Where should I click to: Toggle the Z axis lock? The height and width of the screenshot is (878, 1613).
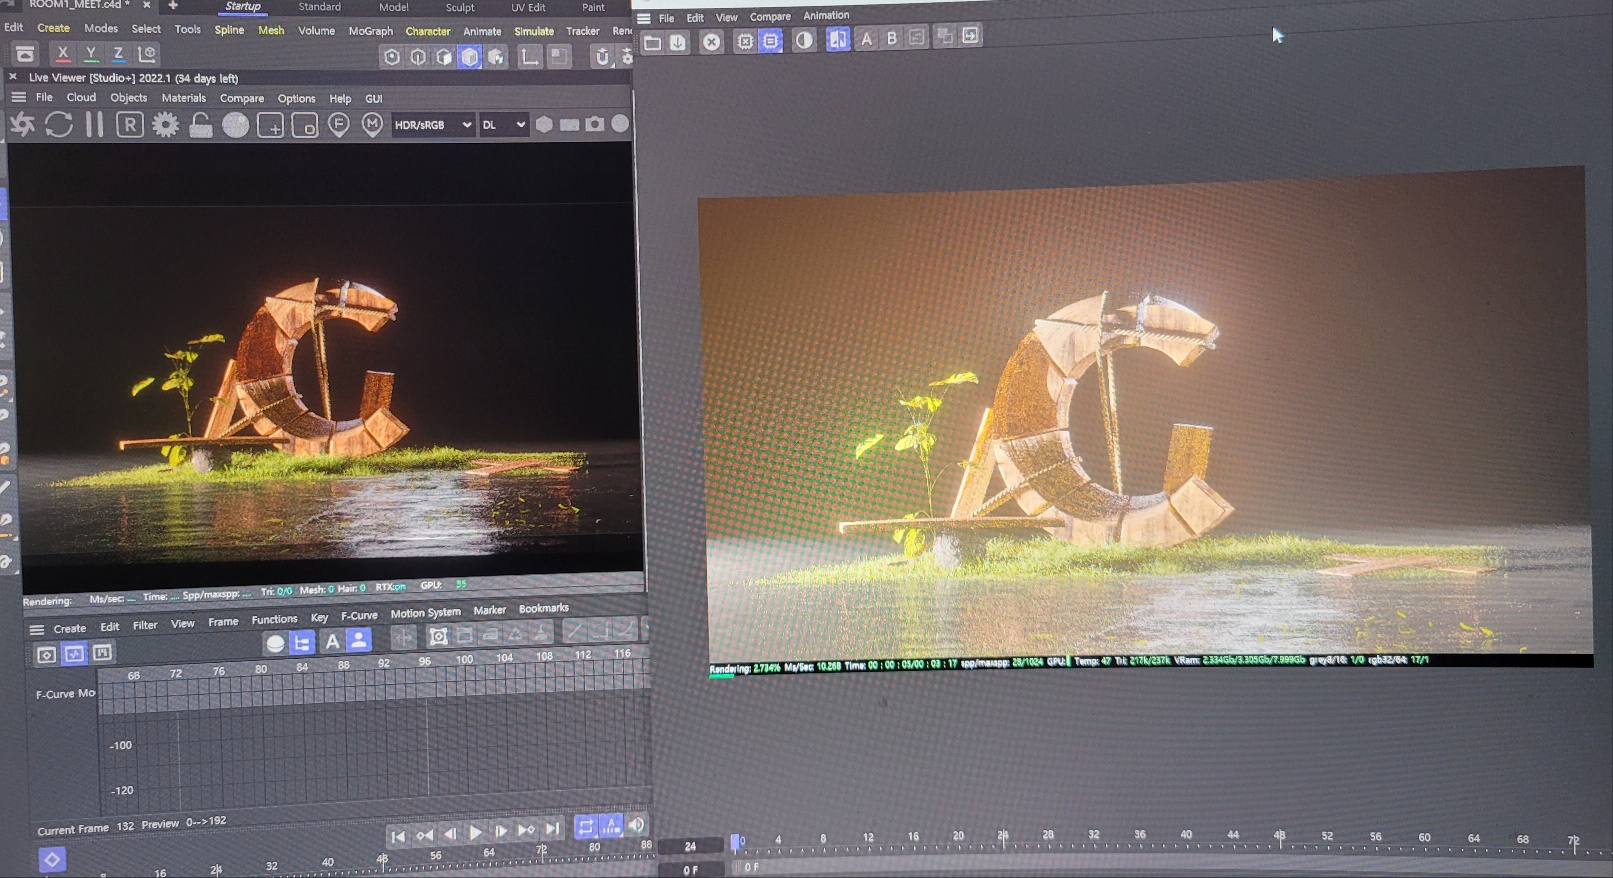point(118,53)
